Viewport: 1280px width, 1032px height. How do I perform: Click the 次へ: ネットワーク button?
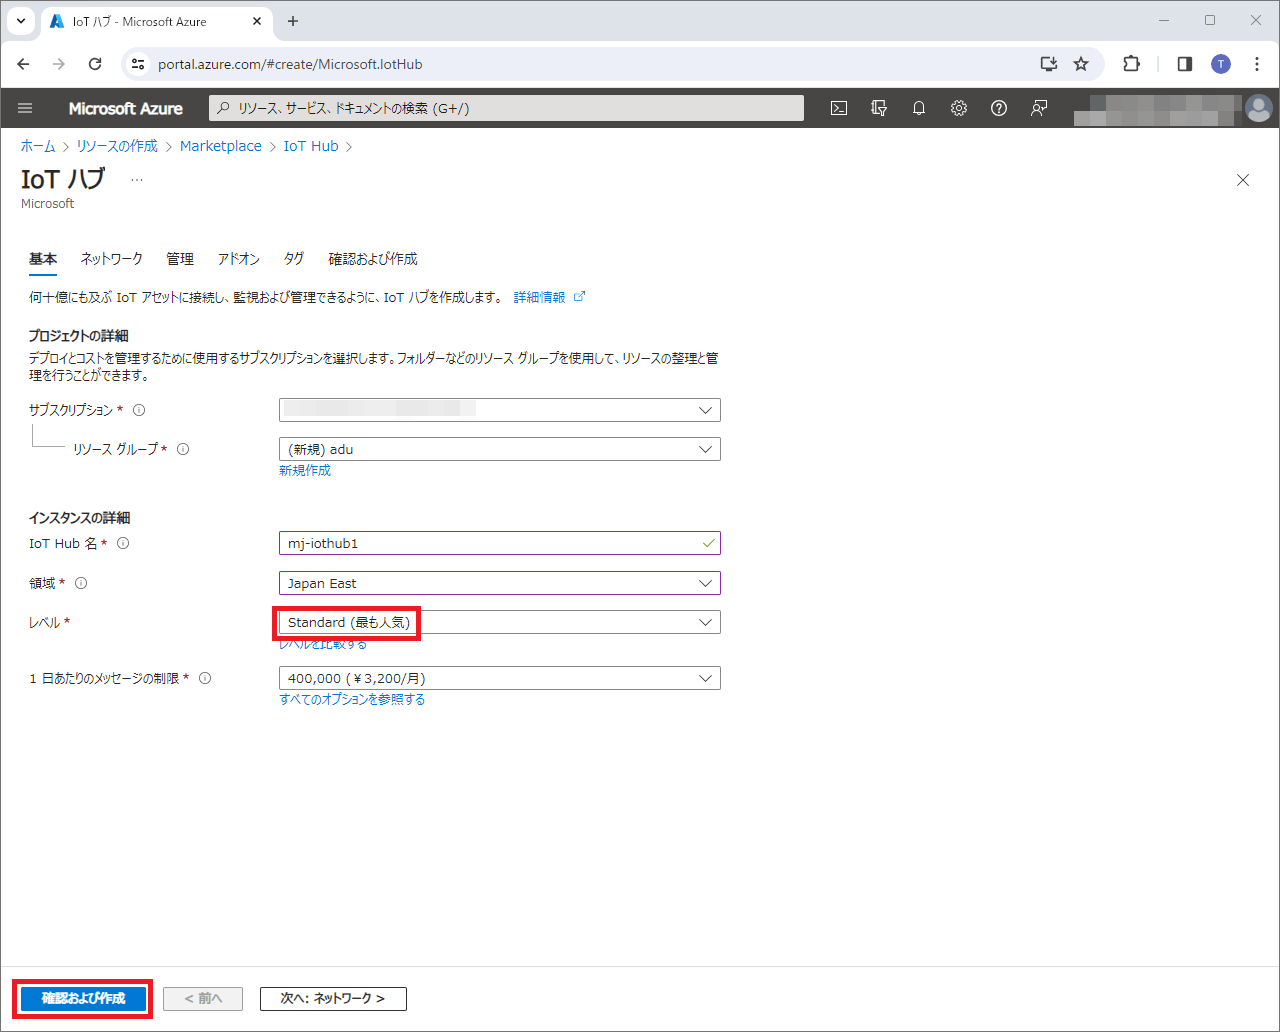[x=333, y=998]
